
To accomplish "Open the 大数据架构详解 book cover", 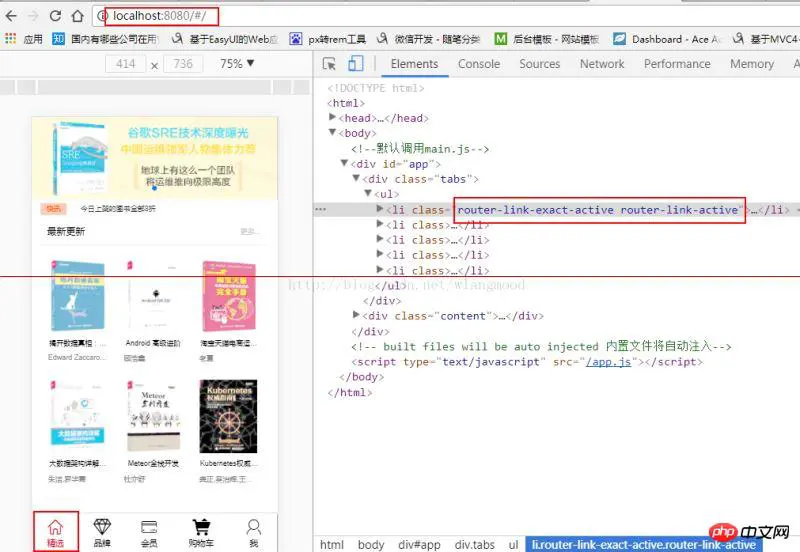I will [77, 414].
